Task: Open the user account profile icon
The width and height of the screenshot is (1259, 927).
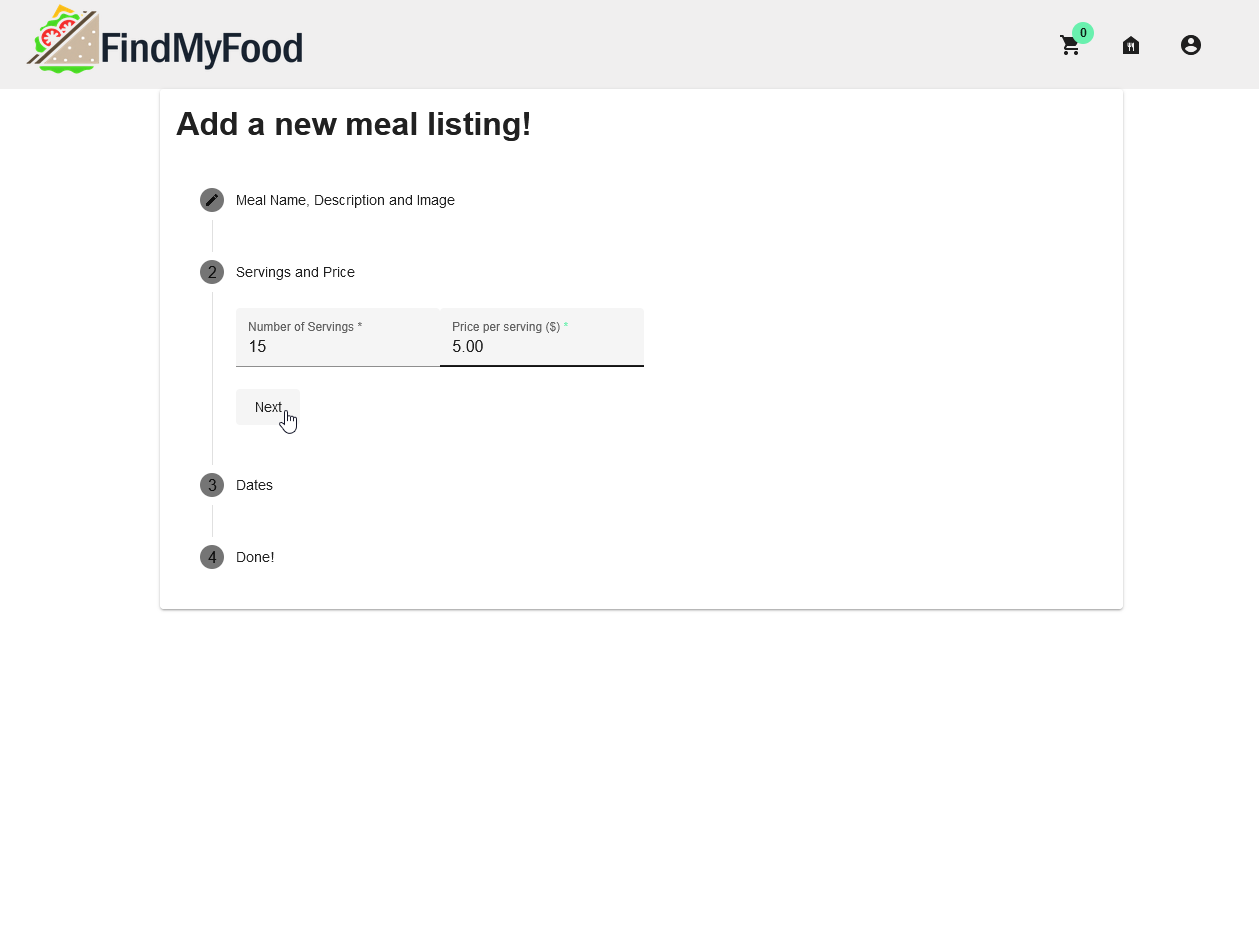Action: 1191,45
